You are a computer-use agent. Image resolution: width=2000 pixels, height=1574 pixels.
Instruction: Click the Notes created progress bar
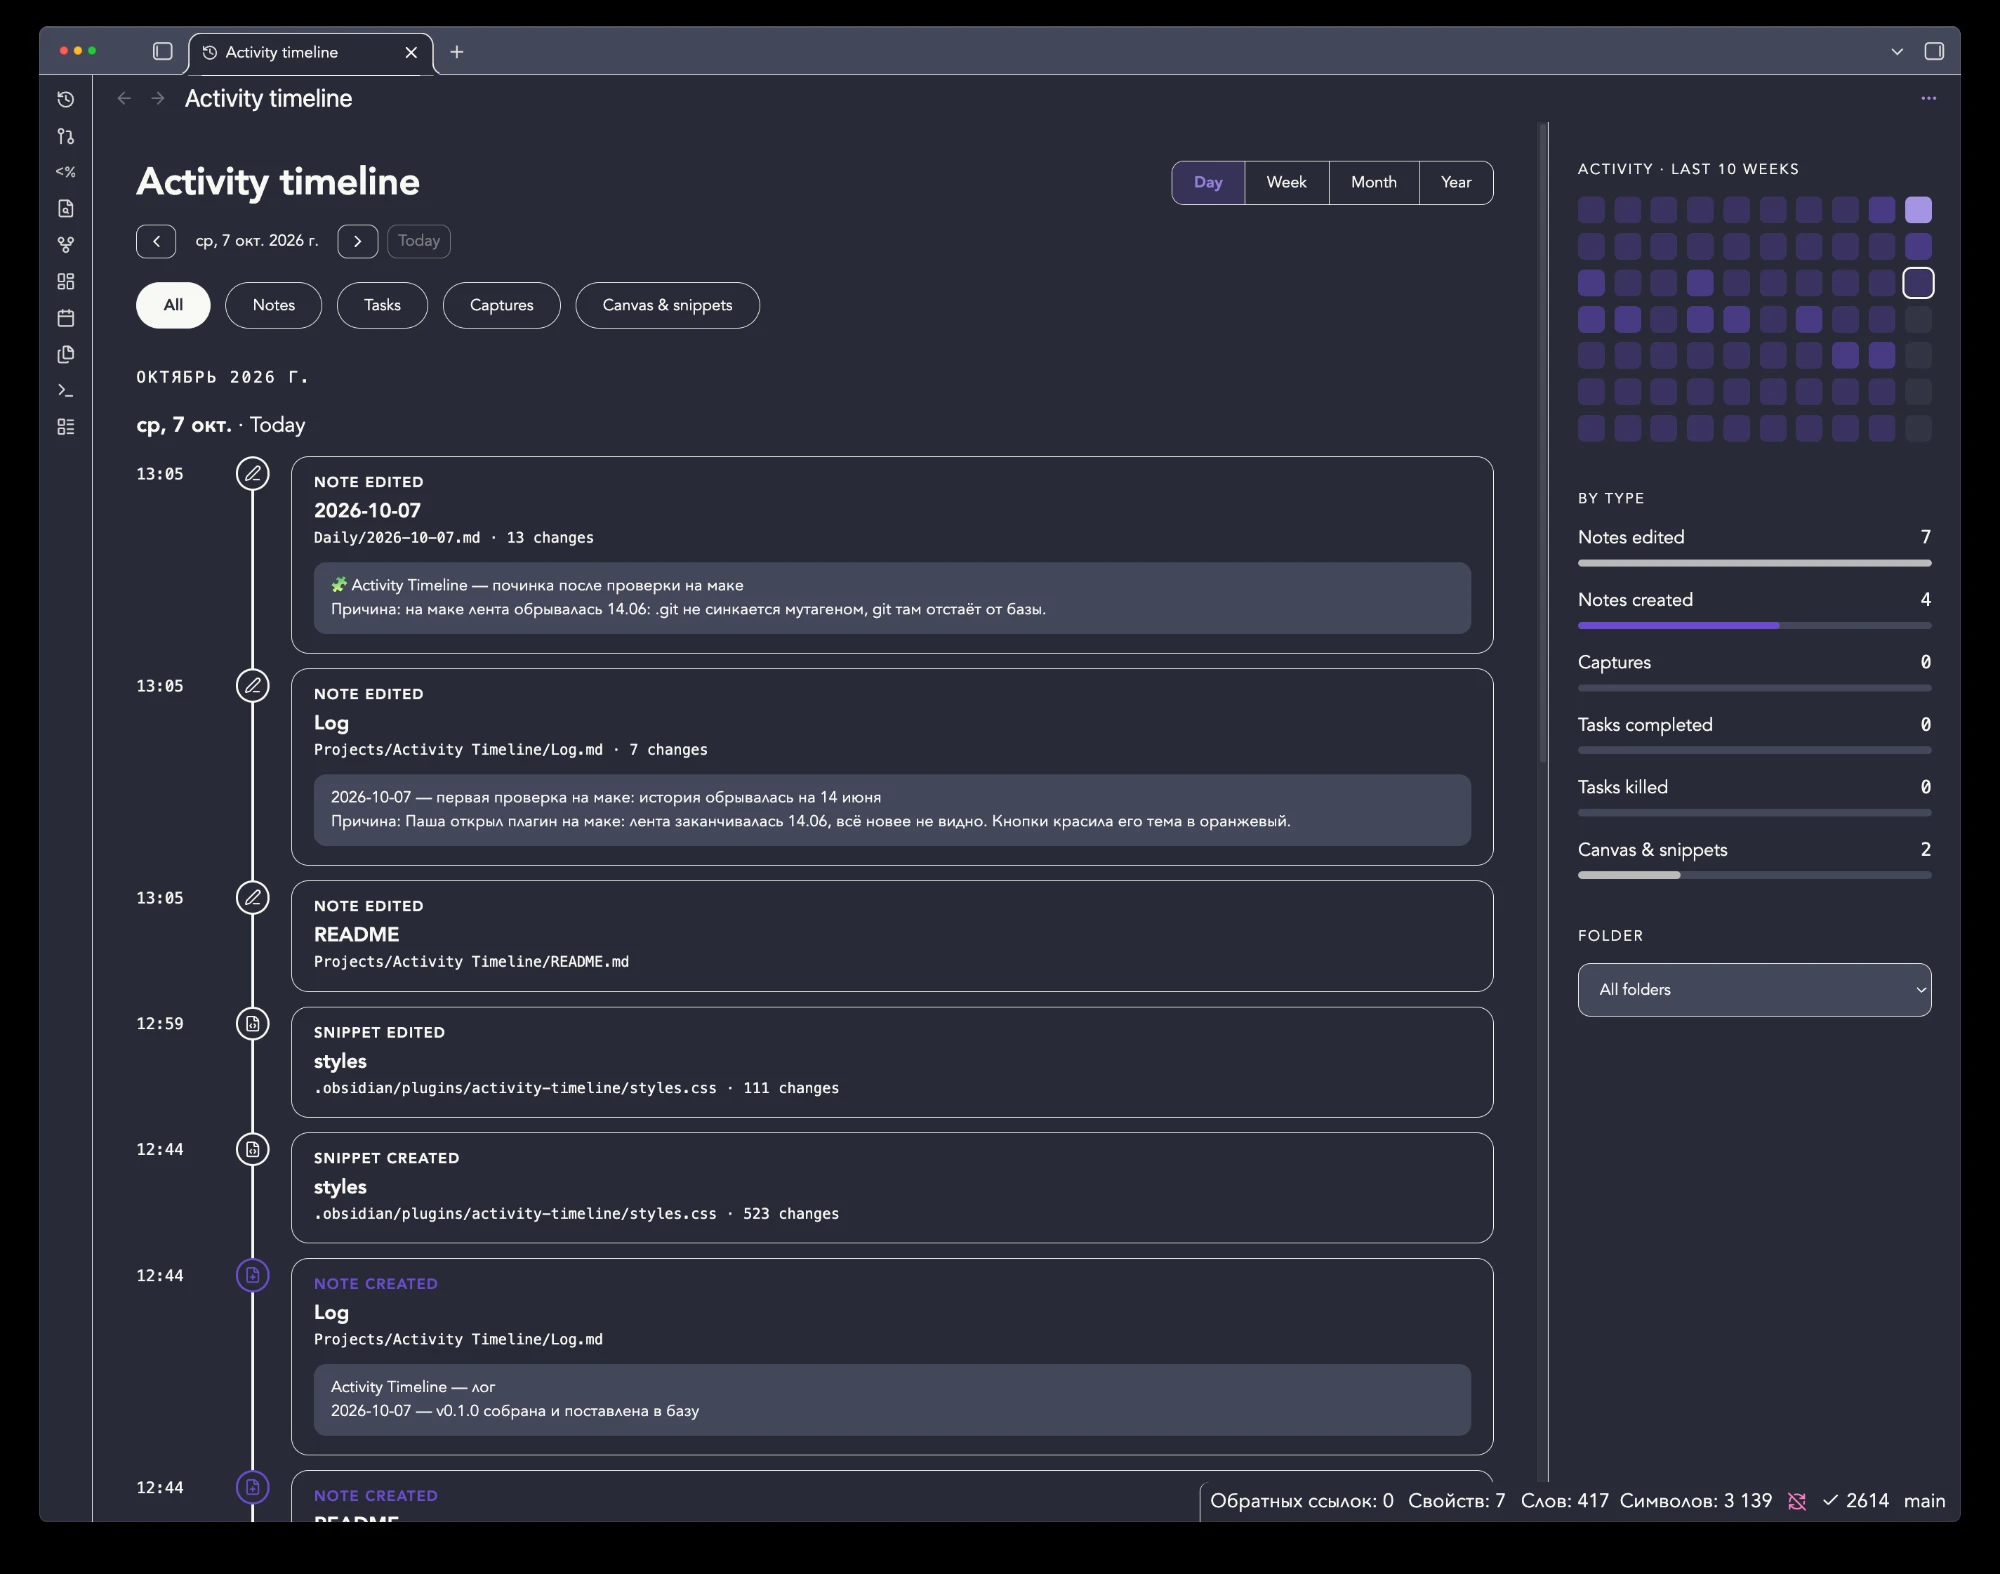pyautogui.click(x=1754, y=626)
